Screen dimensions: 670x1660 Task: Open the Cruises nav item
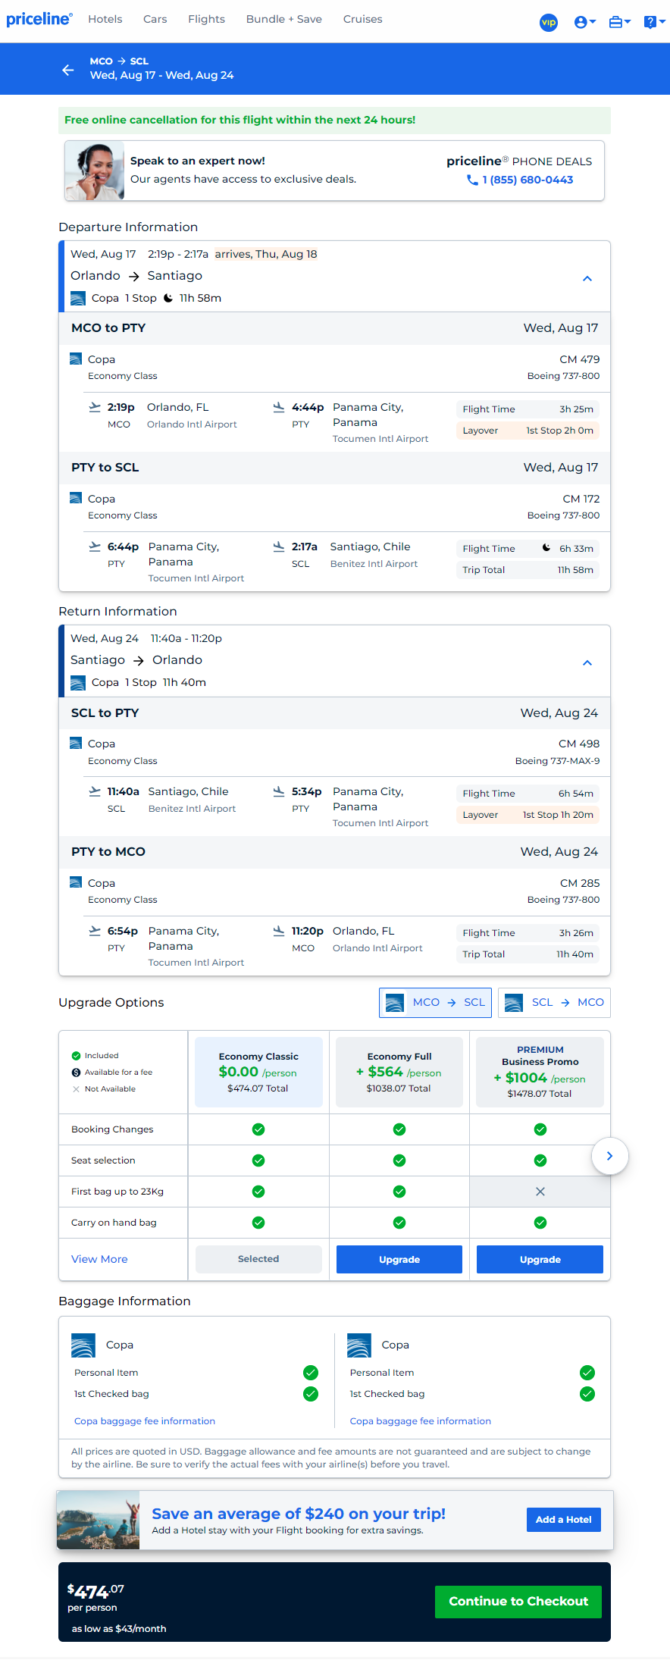click(x=363, y=19)
